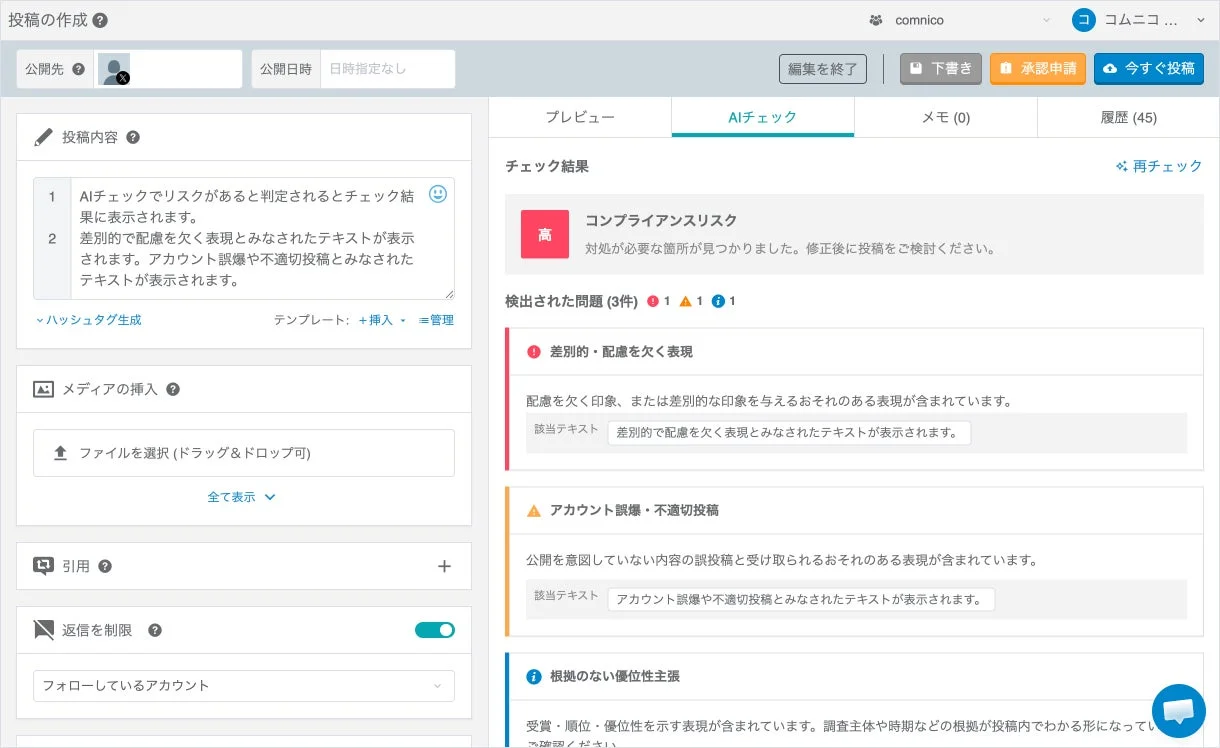This screenshot has height=748, width=1220.
Task: Click アカウント誤爆や不適切投稿 flagged text chip
Action: (801, 599)
